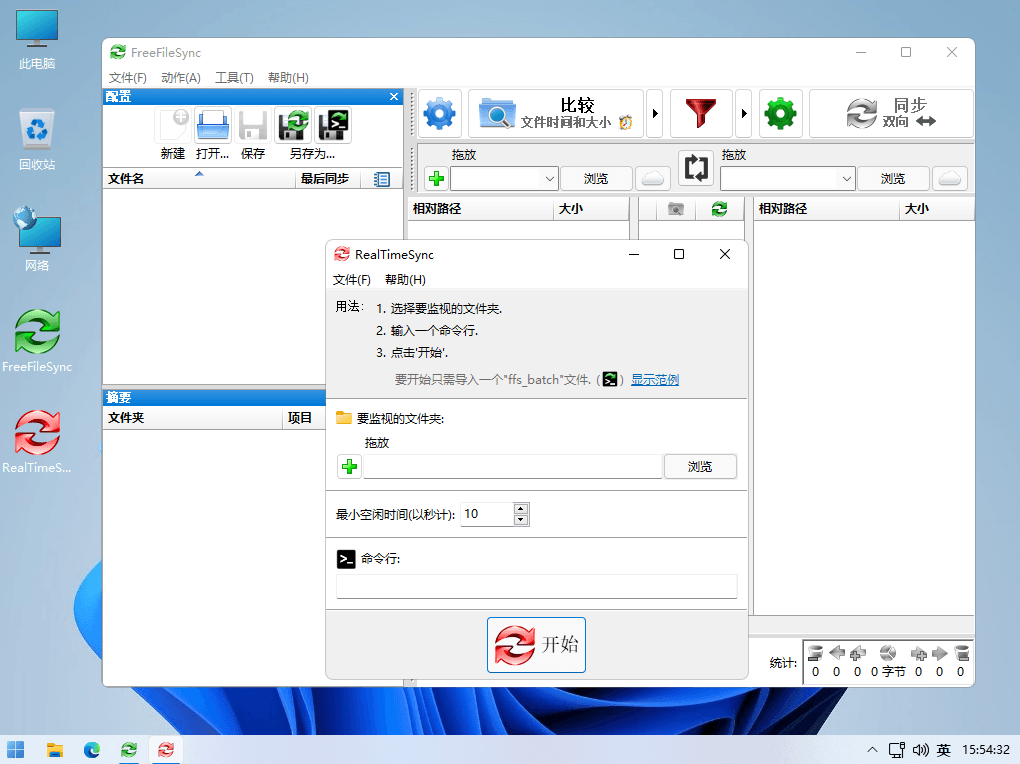Image resolution: width=1020 pixels, height=764 pixels.
Task: Select the RealTimeSync desktop shortcut icon
Action: [37, 441]
